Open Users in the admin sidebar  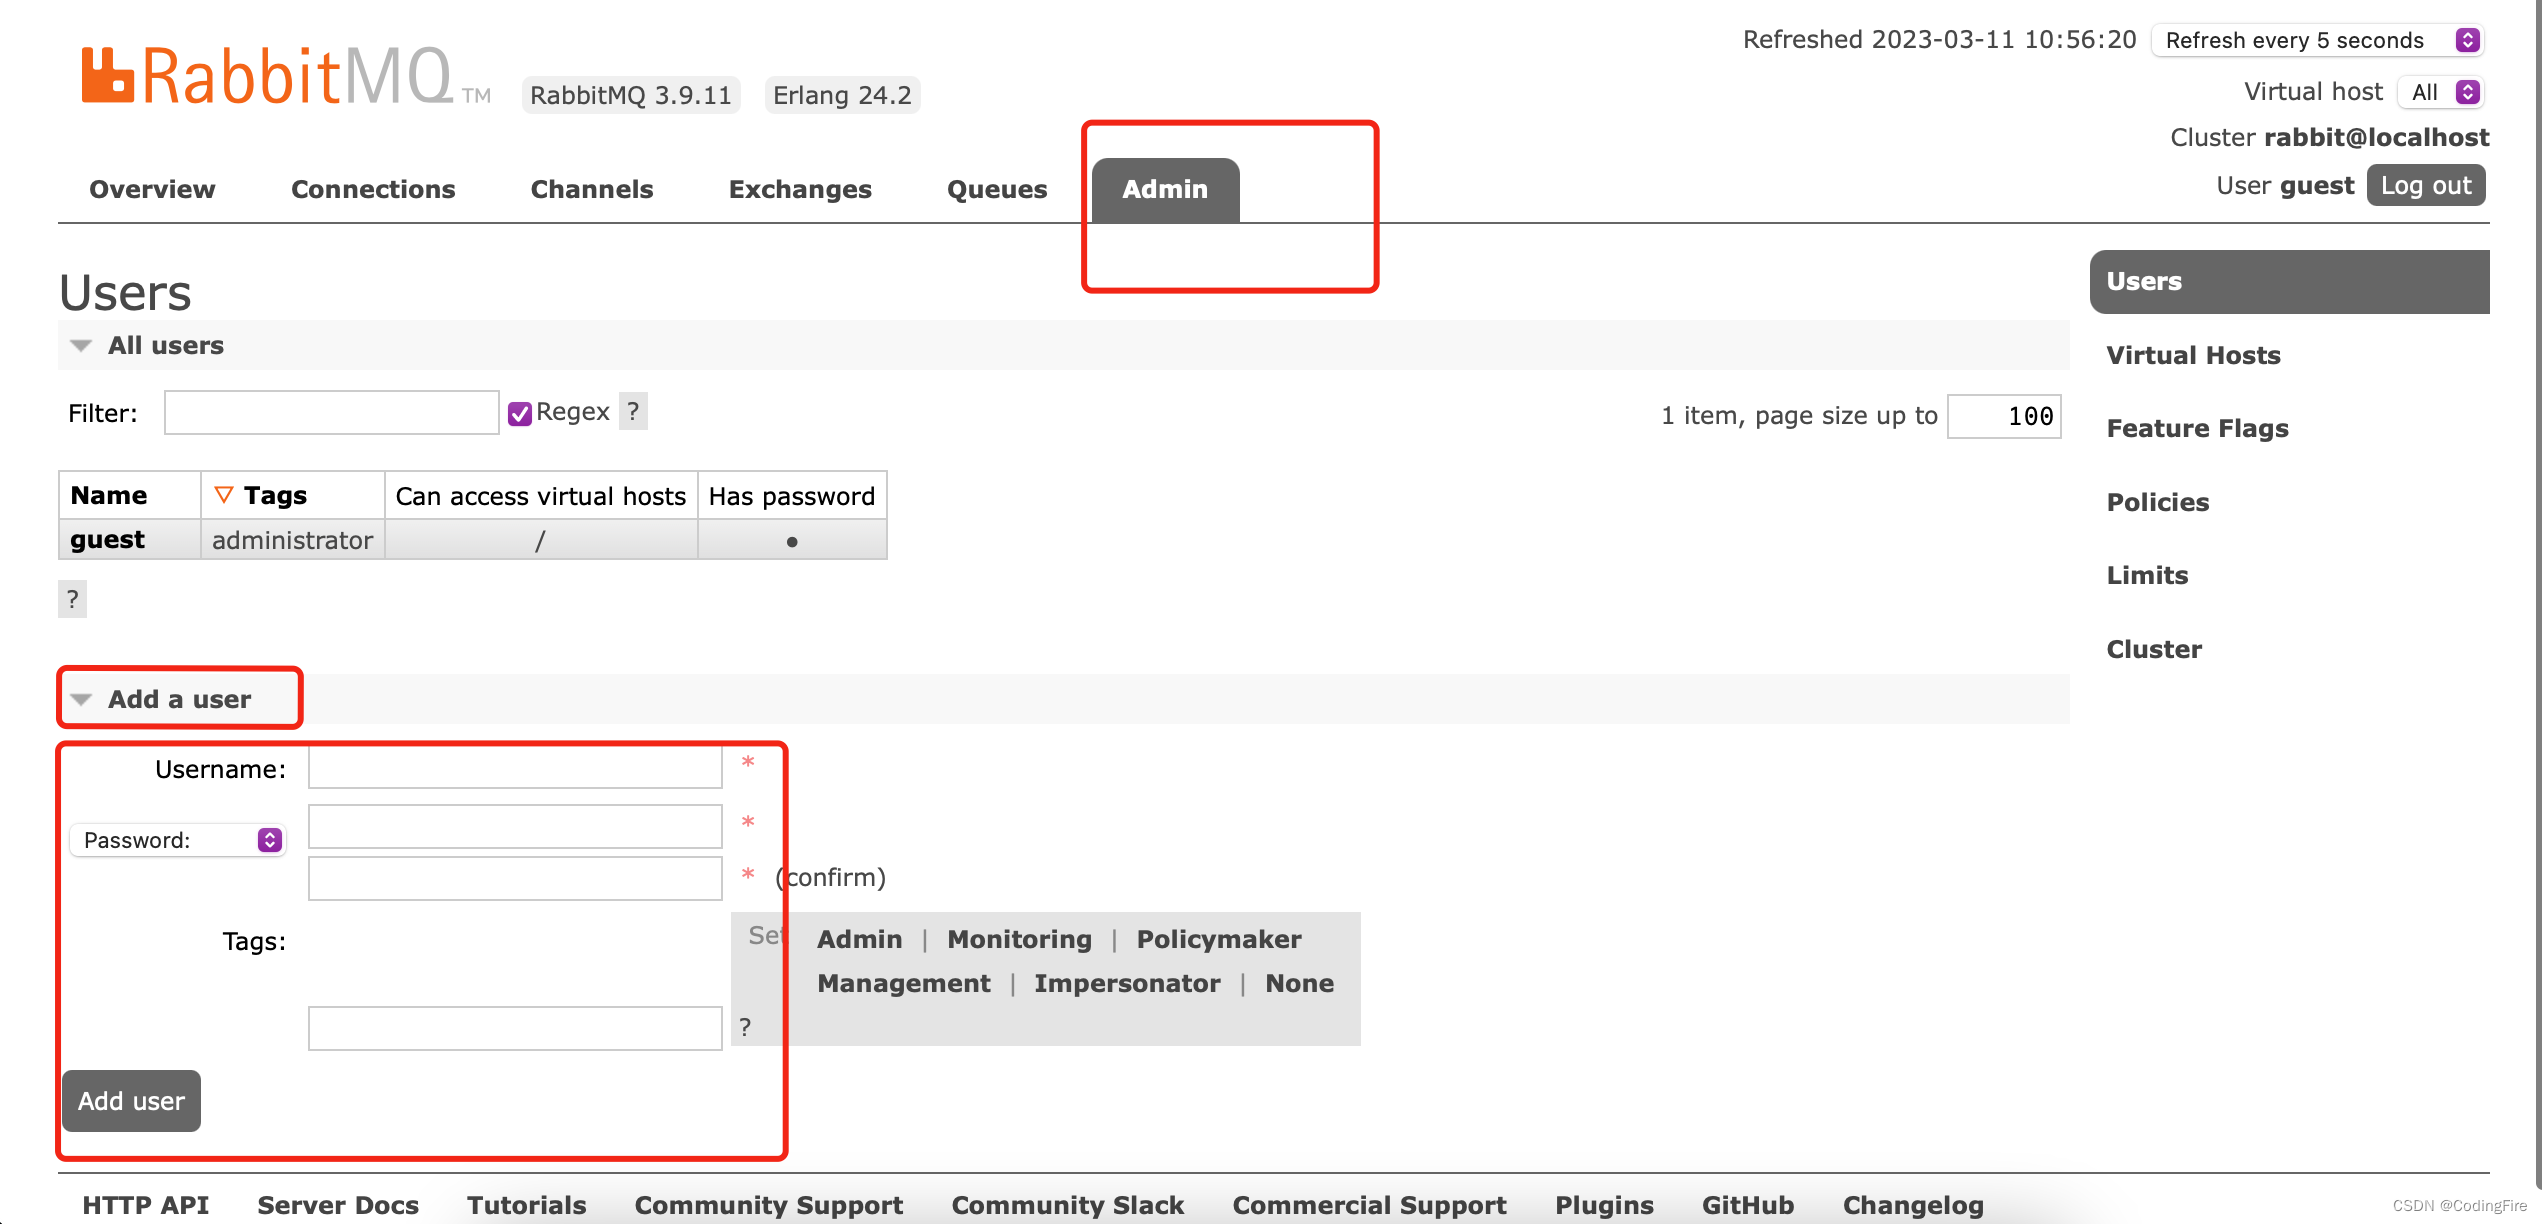2289,281
